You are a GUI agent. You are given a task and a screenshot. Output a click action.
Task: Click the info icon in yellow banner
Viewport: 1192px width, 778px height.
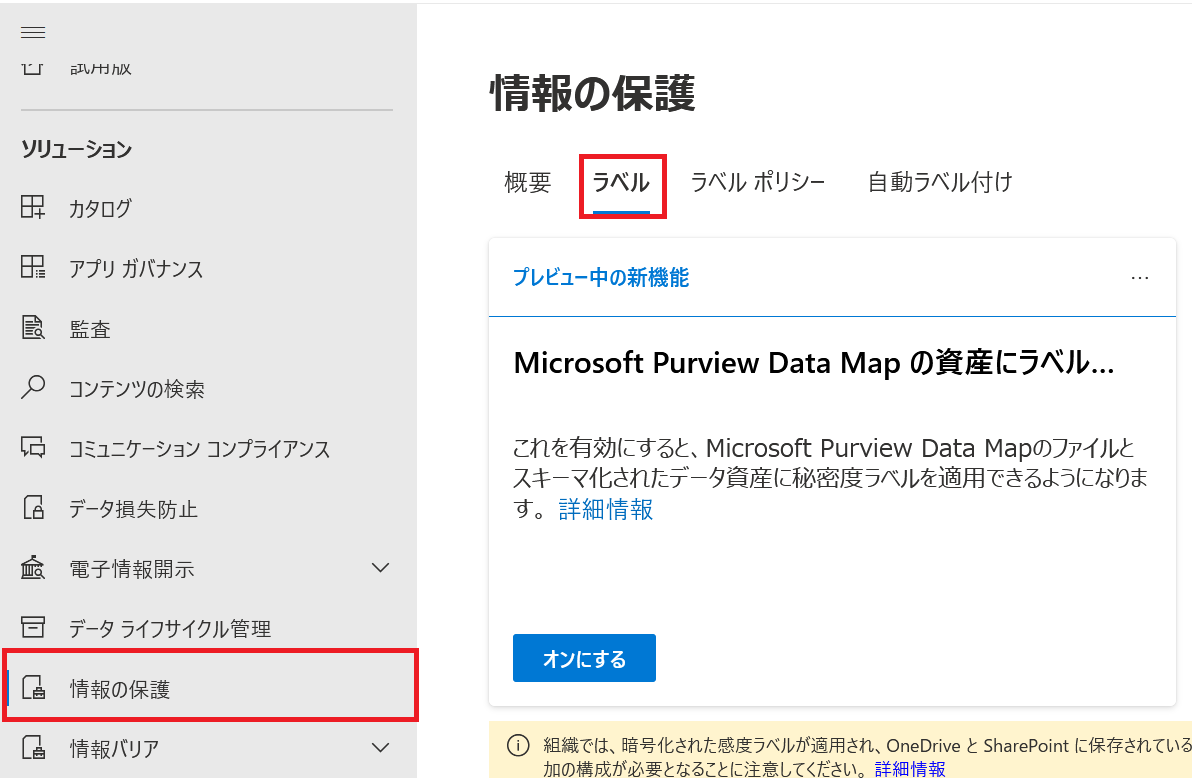tap(518, 746)
